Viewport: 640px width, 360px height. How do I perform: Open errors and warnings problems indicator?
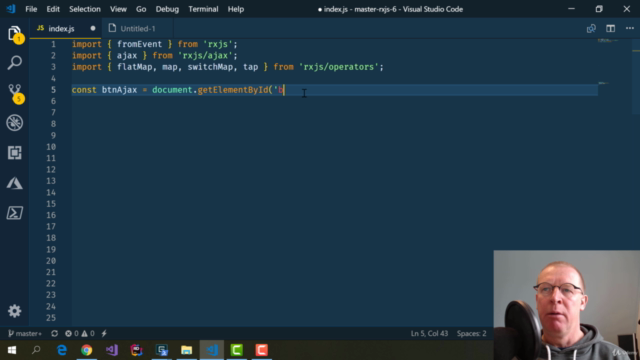(x=80, y=333)
